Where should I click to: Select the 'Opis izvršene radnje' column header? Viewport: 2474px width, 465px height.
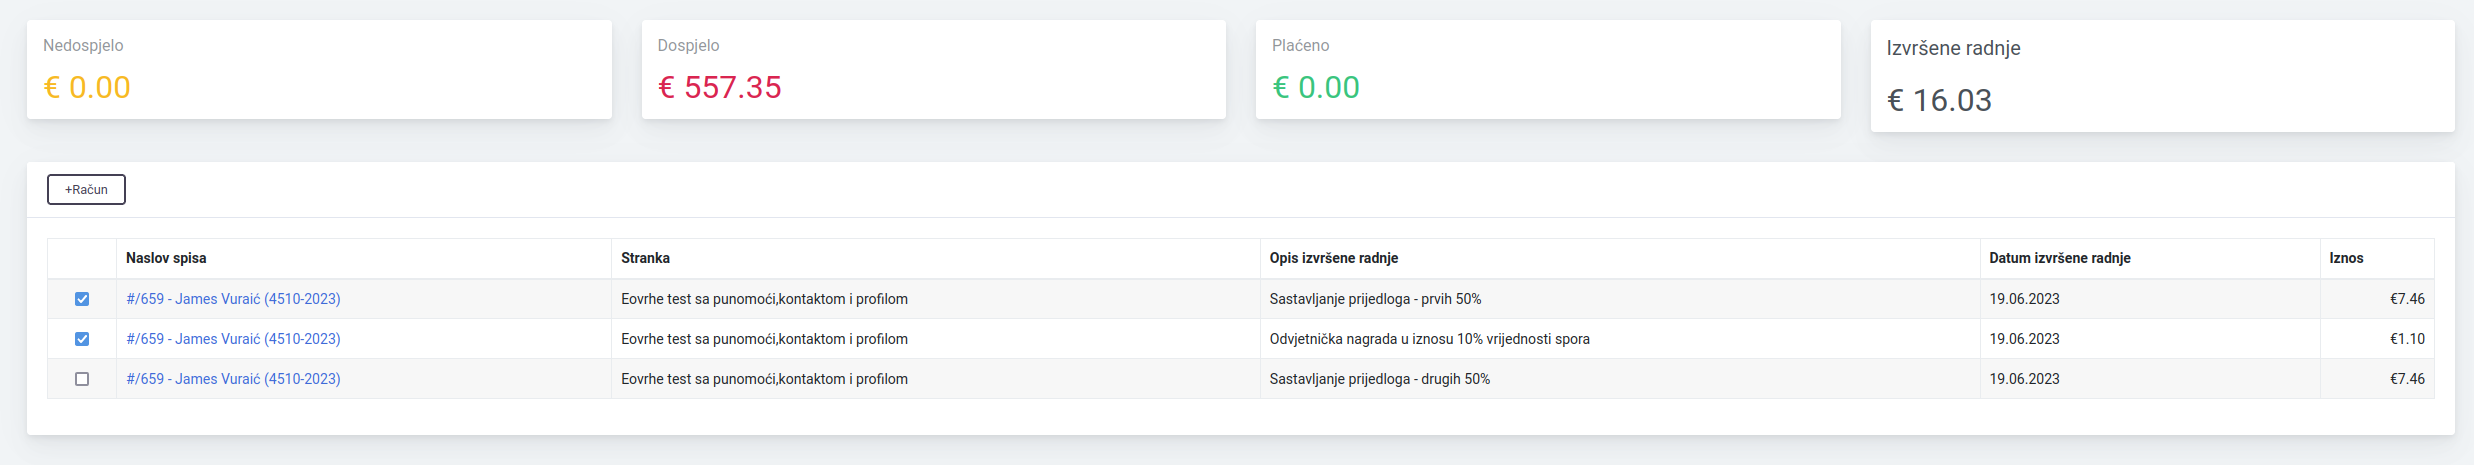click(x=1333, y=258)
